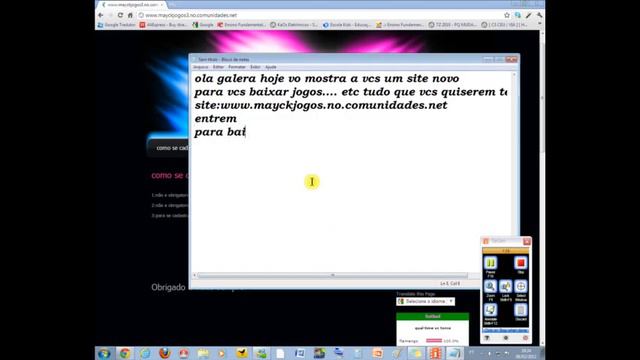Click the red bottom-right icon in the recorder panel
640x360 pixels.
tap(525, 338)
